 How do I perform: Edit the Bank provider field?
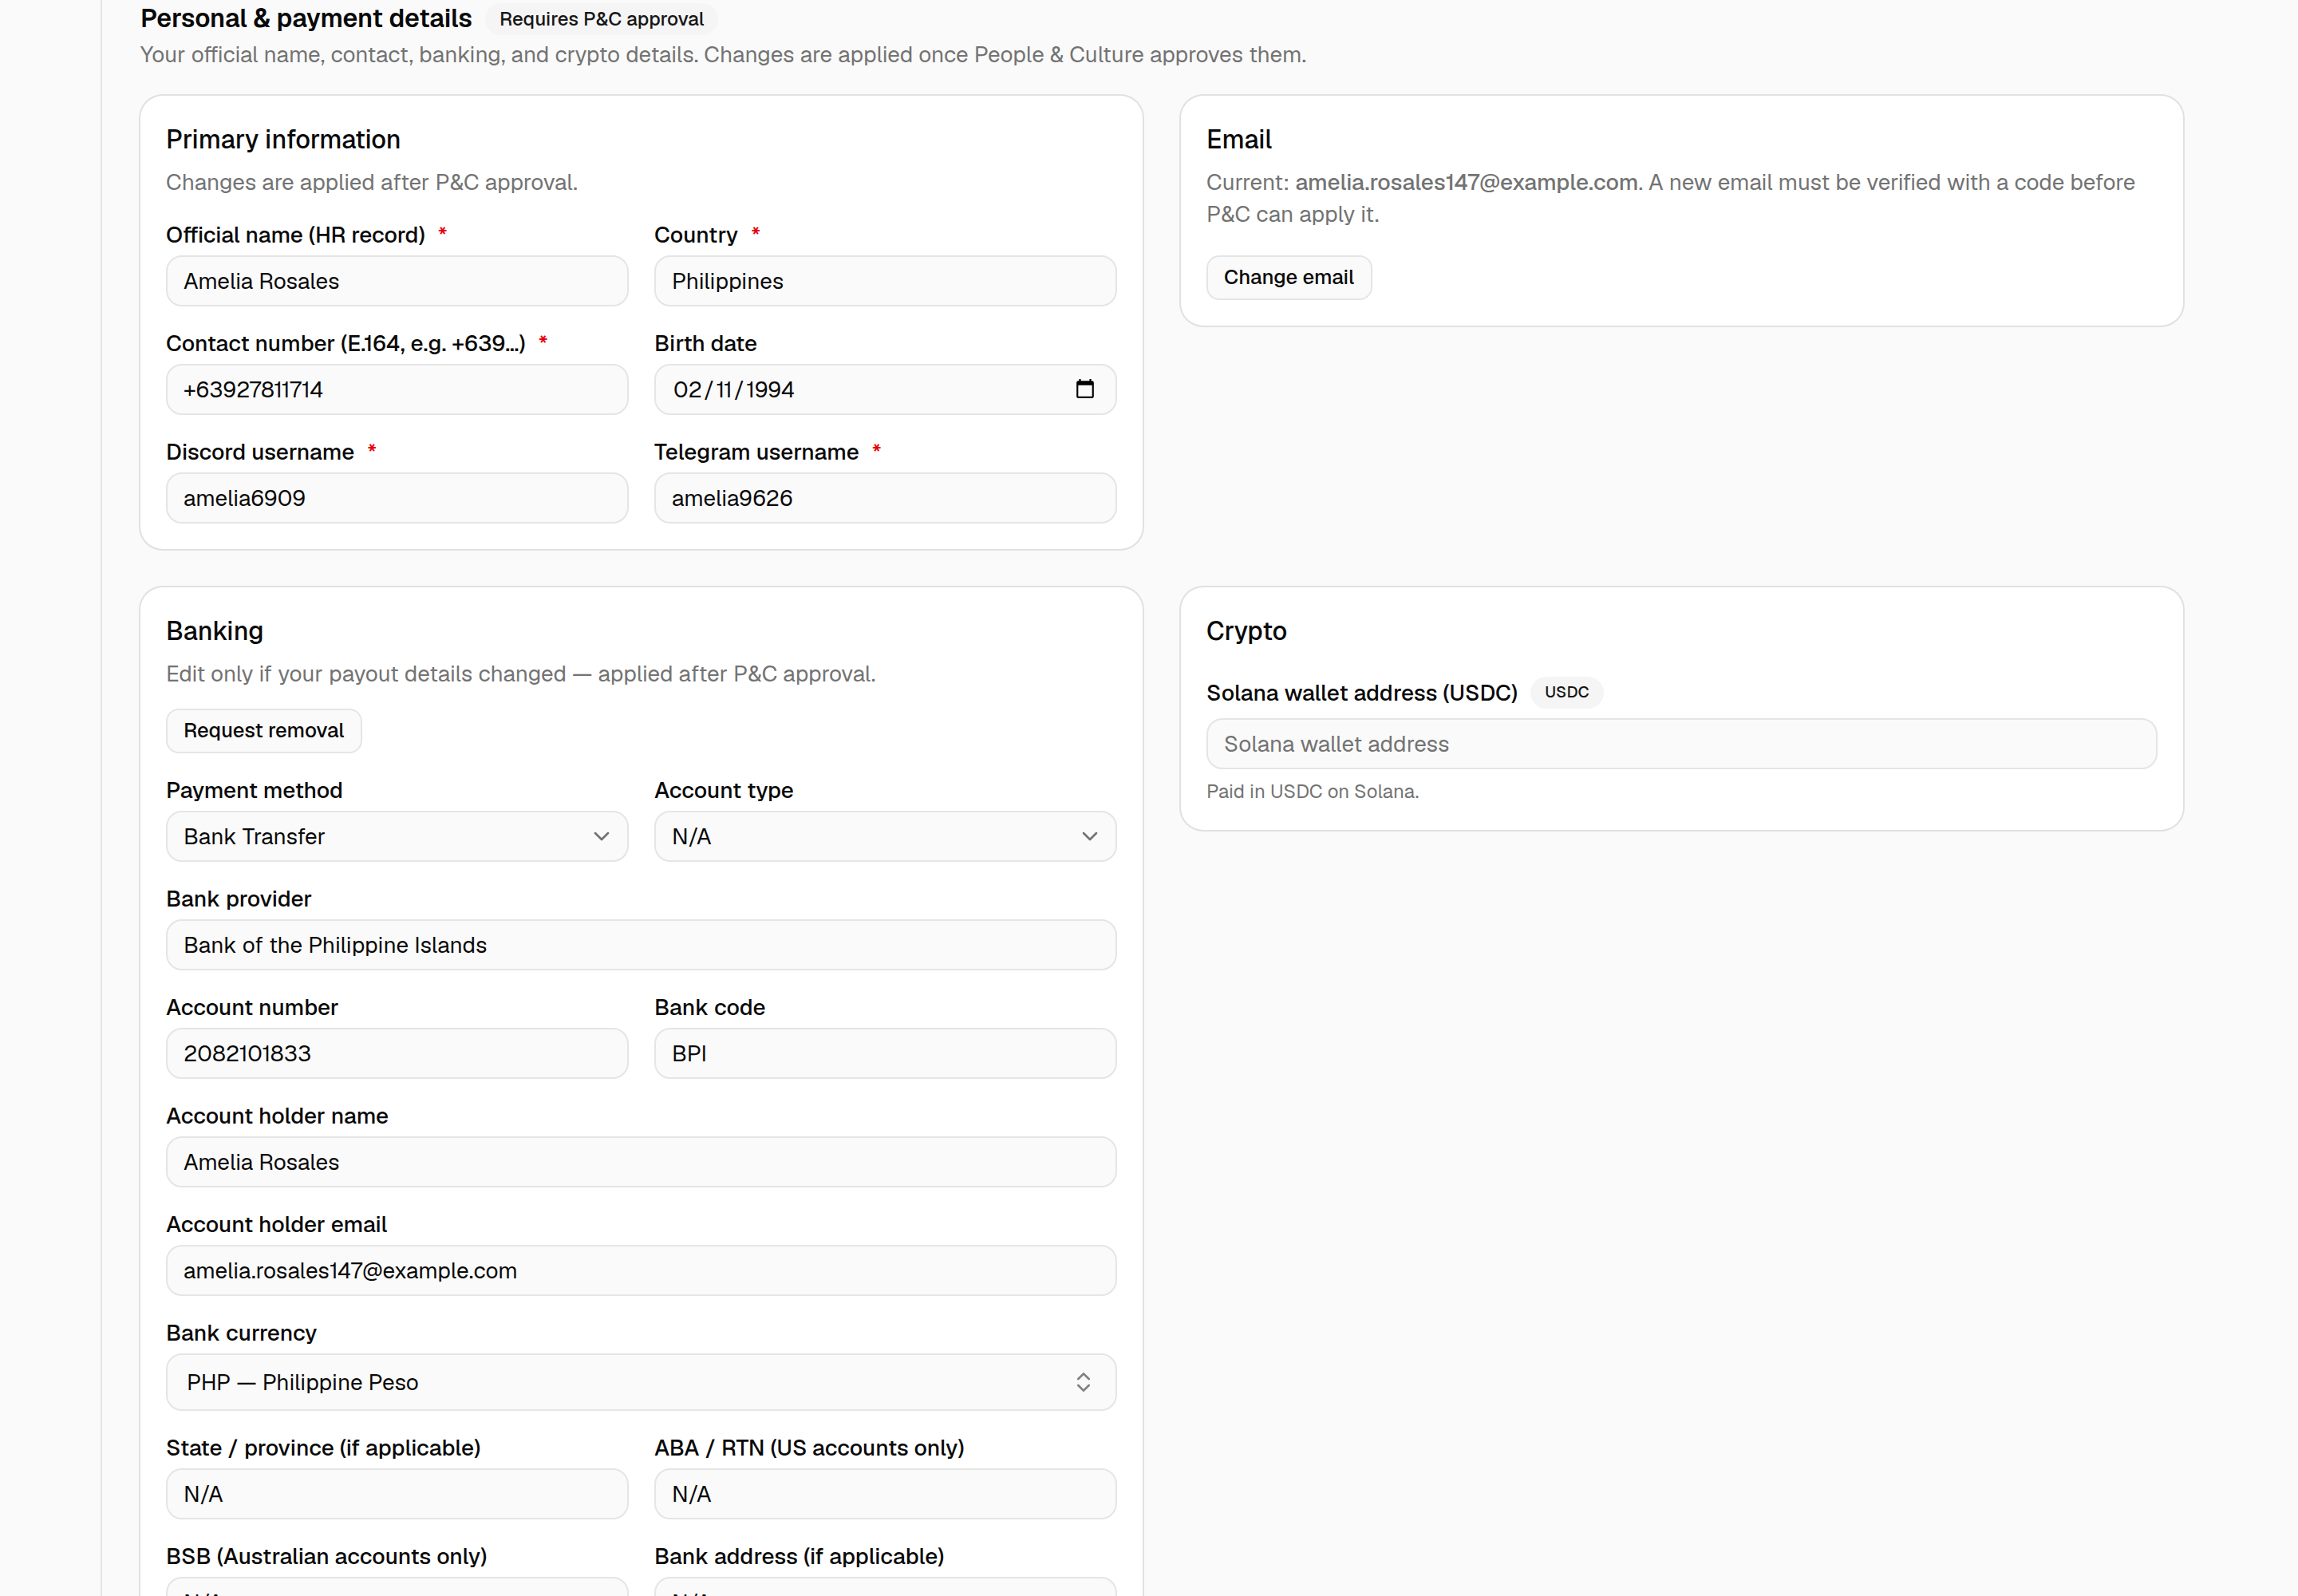click(641, 945)
